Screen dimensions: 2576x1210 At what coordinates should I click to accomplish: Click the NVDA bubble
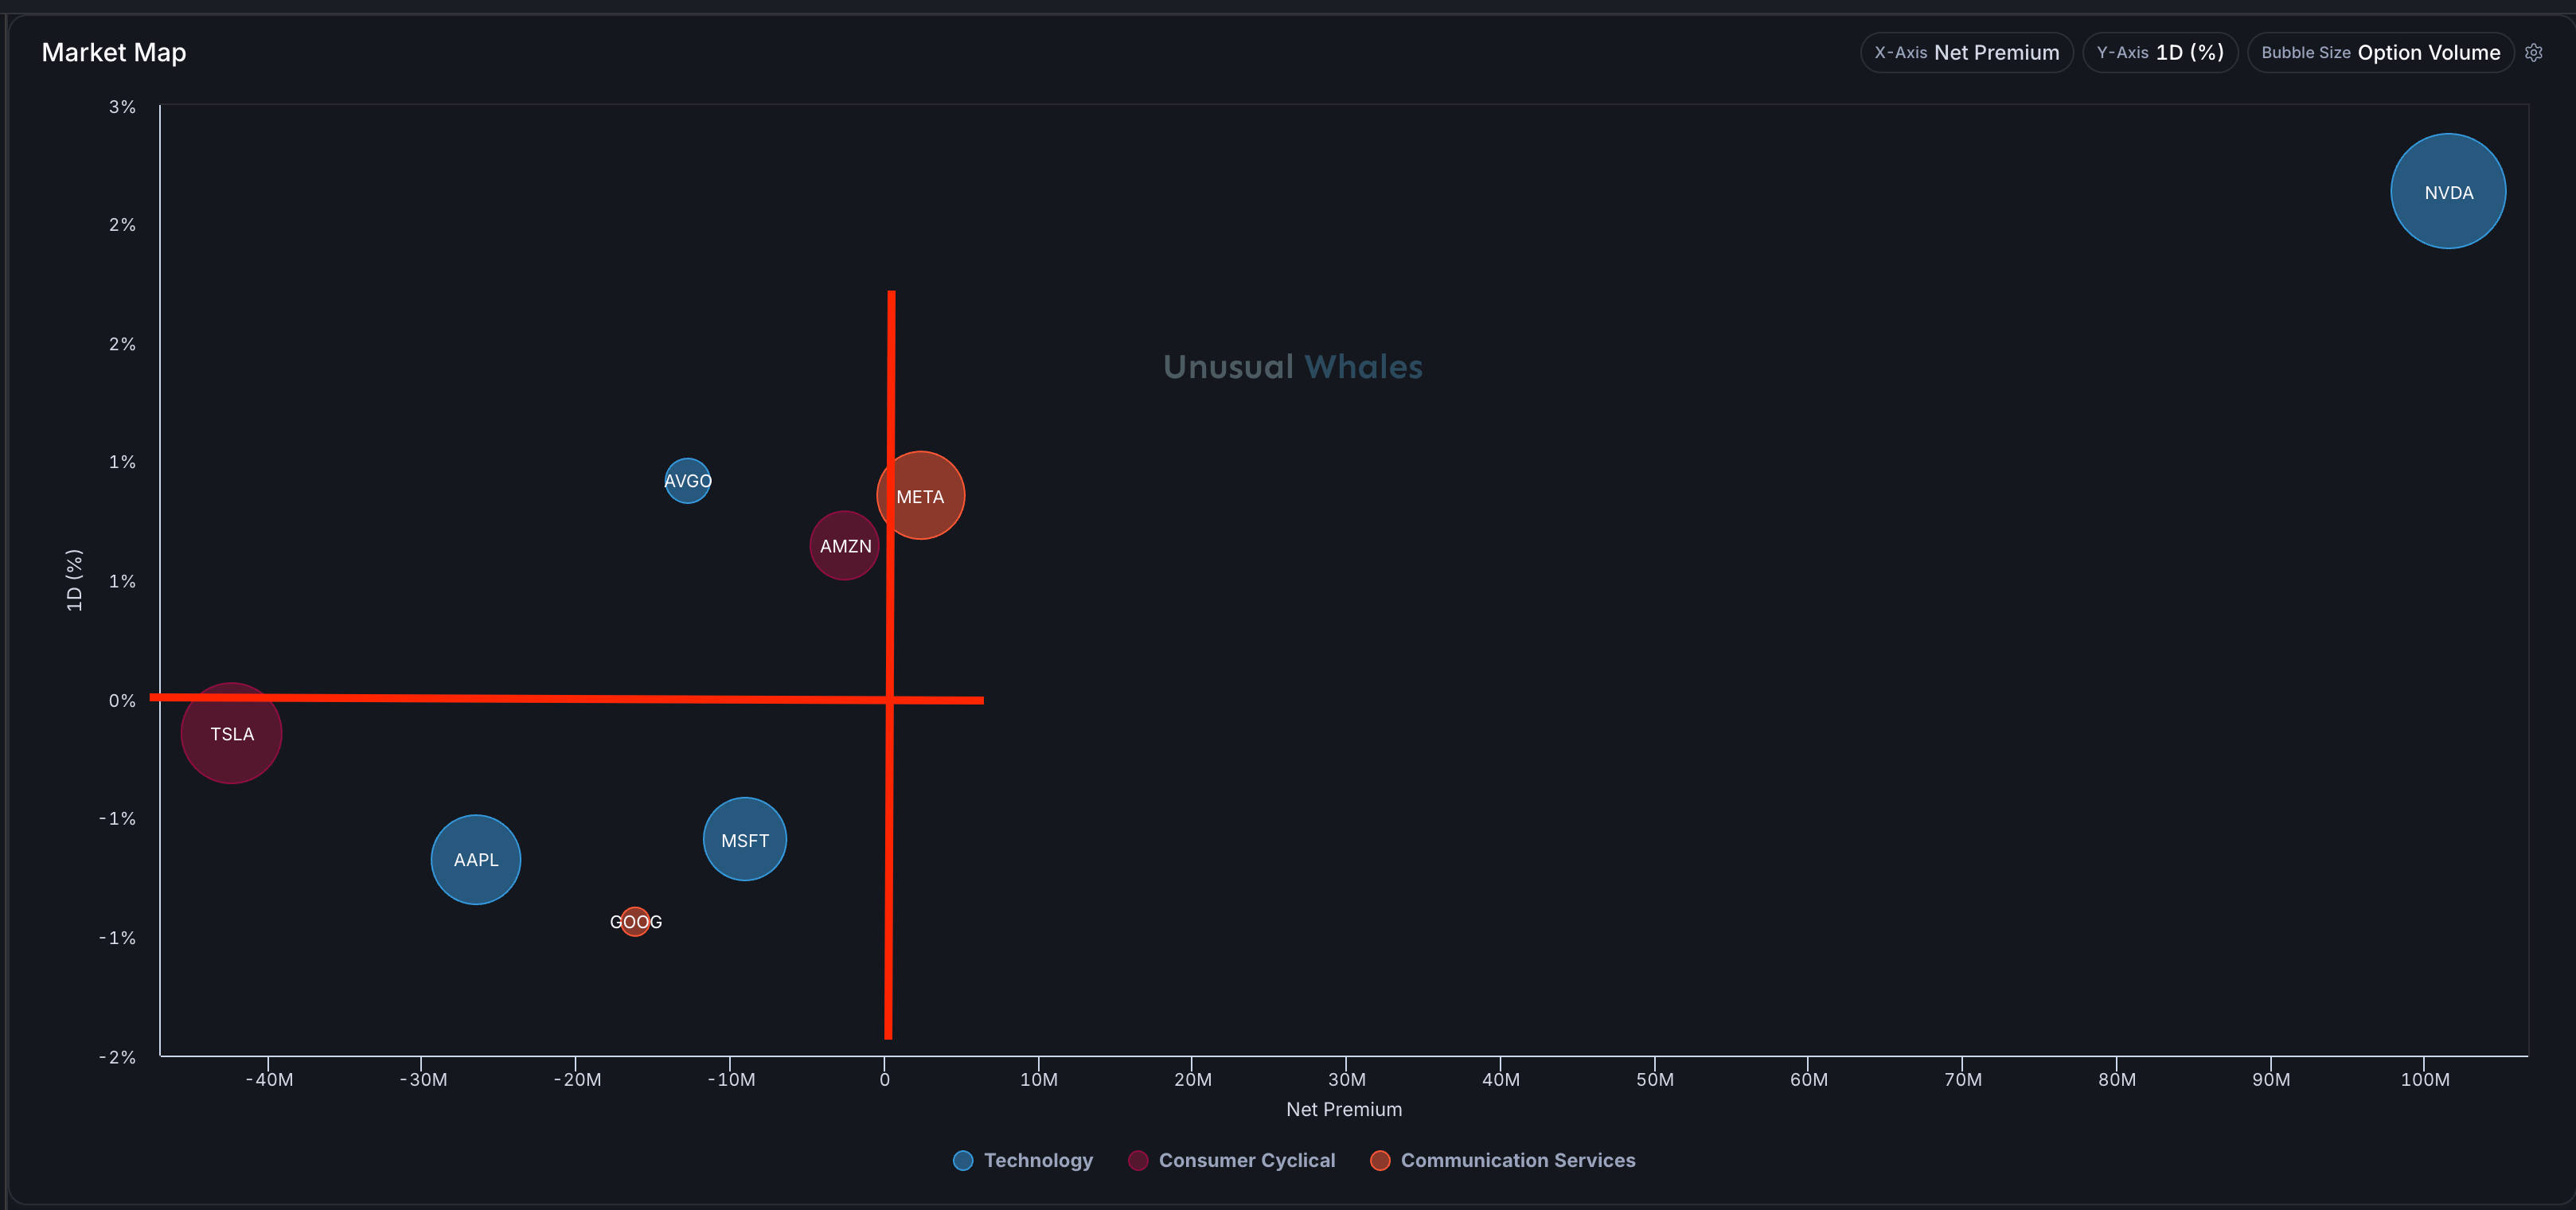tap(2447, 191)
